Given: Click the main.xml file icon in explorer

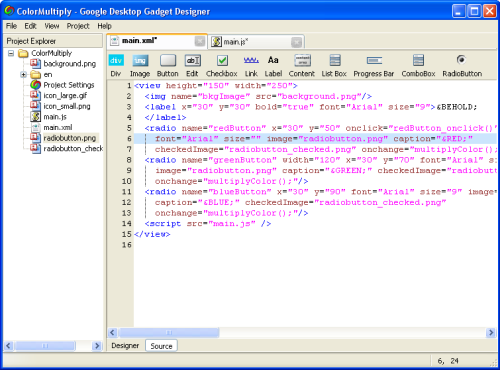Looking at the screenshot, I should (x=35, y=127).
